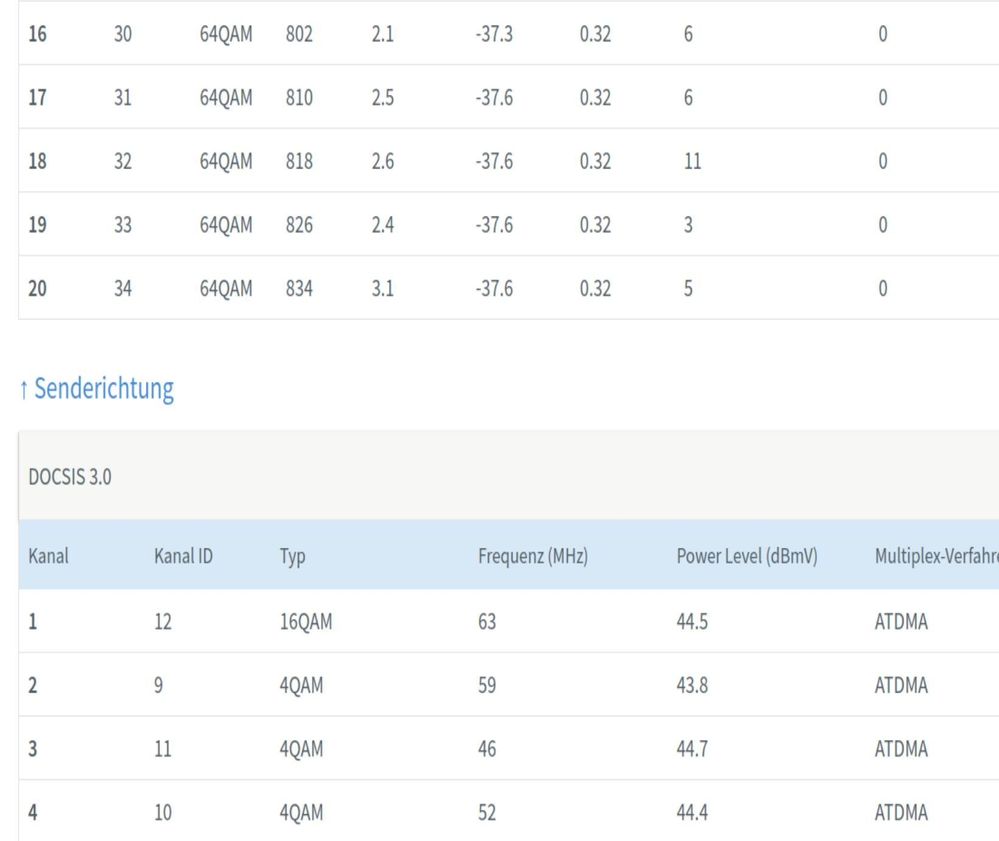Click the up arrow beside Senderichtung
The image size is (999, 841).
(24, 391)
